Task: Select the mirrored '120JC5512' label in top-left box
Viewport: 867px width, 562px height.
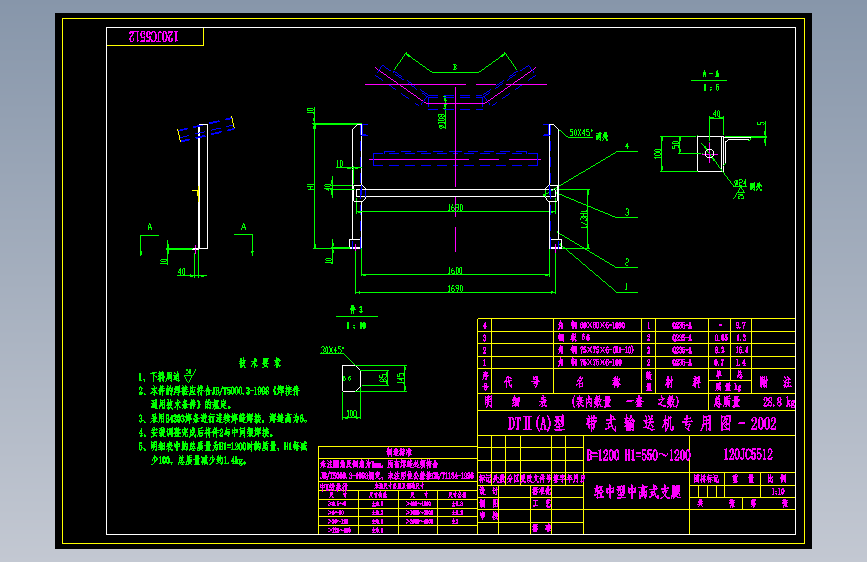Action: [153, 37]
